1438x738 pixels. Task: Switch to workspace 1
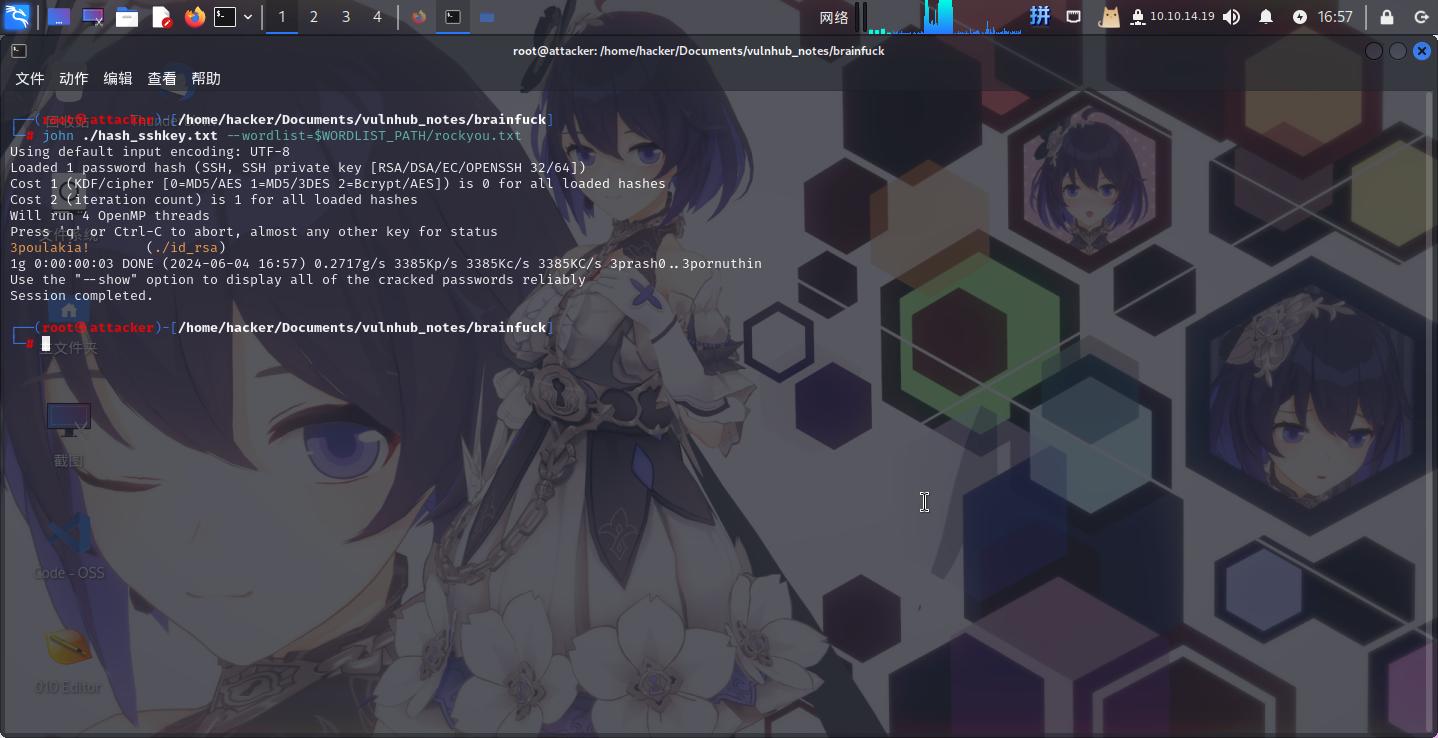(282, 17)
